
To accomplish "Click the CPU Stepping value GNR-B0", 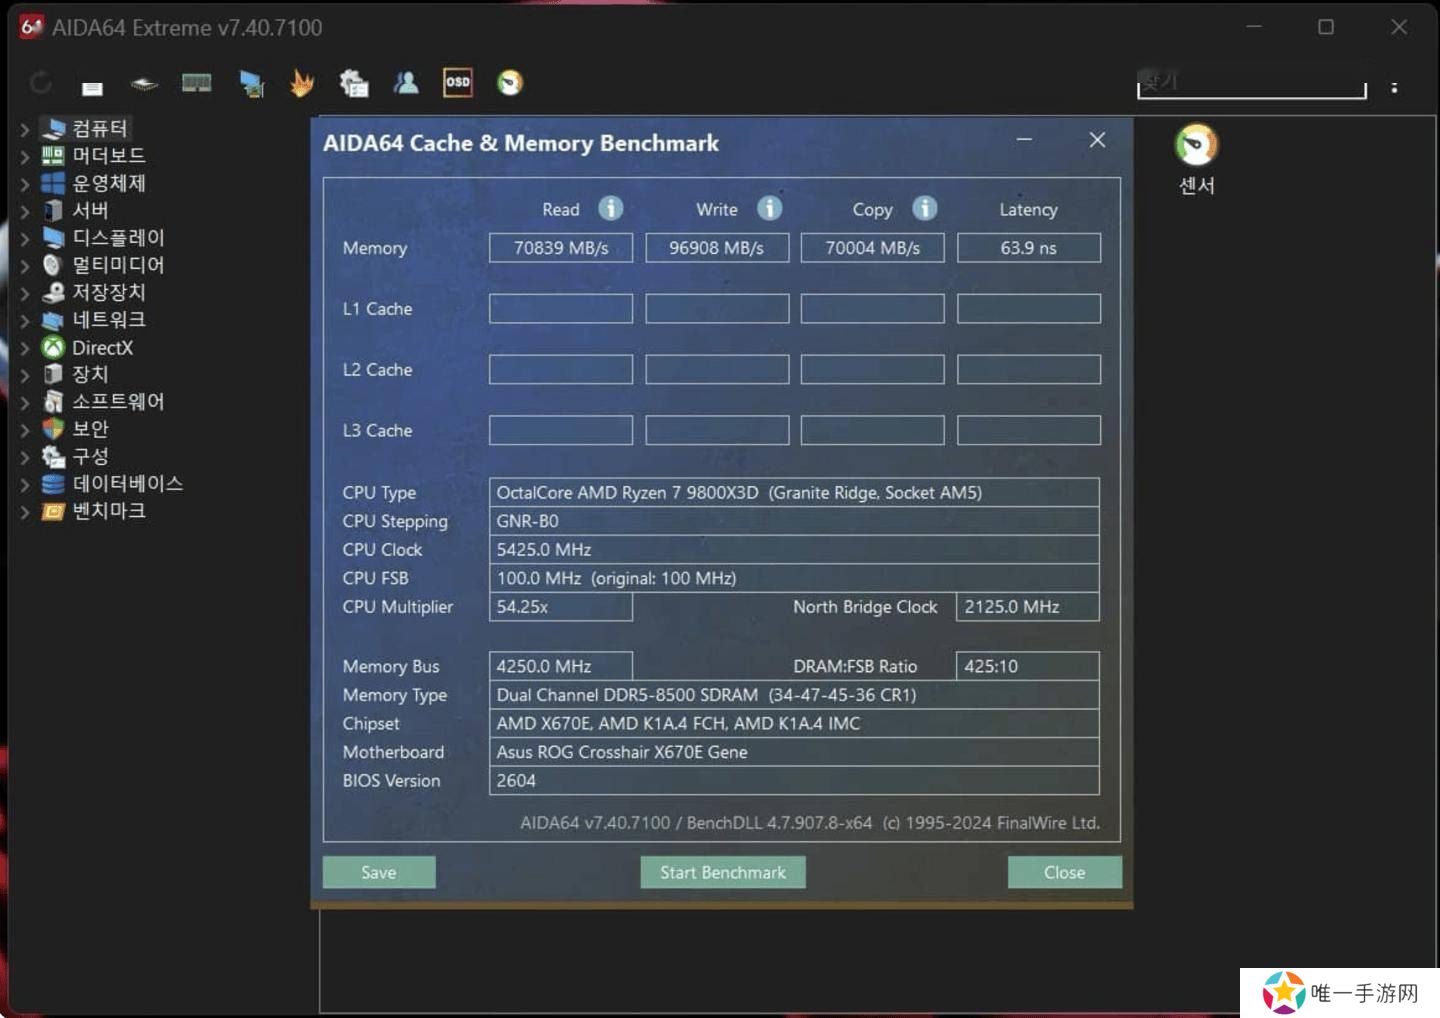I will pyautogui.click(x=794, y=521).
